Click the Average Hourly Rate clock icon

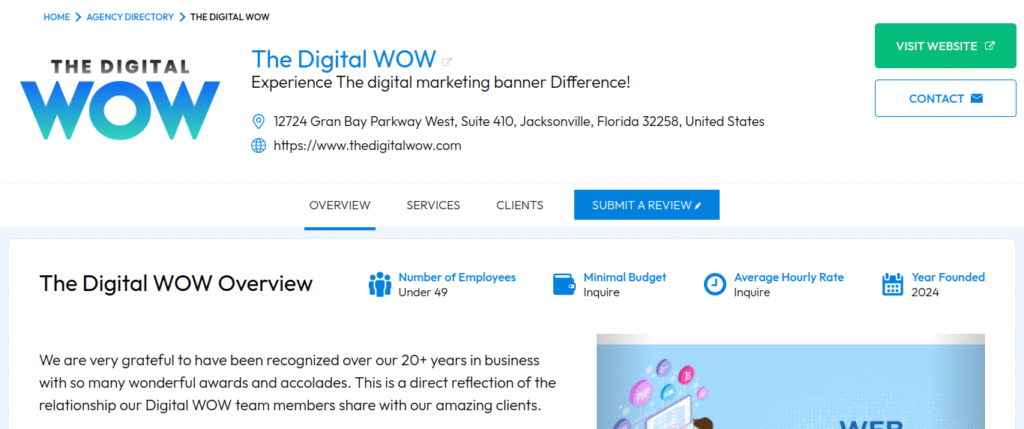(714, 284)
